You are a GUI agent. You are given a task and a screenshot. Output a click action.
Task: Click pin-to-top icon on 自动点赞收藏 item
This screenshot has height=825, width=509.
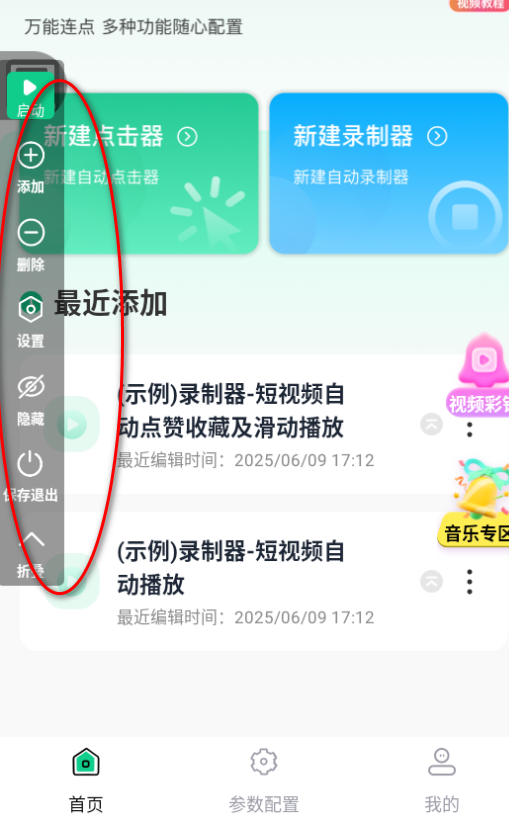coord(432,425)
